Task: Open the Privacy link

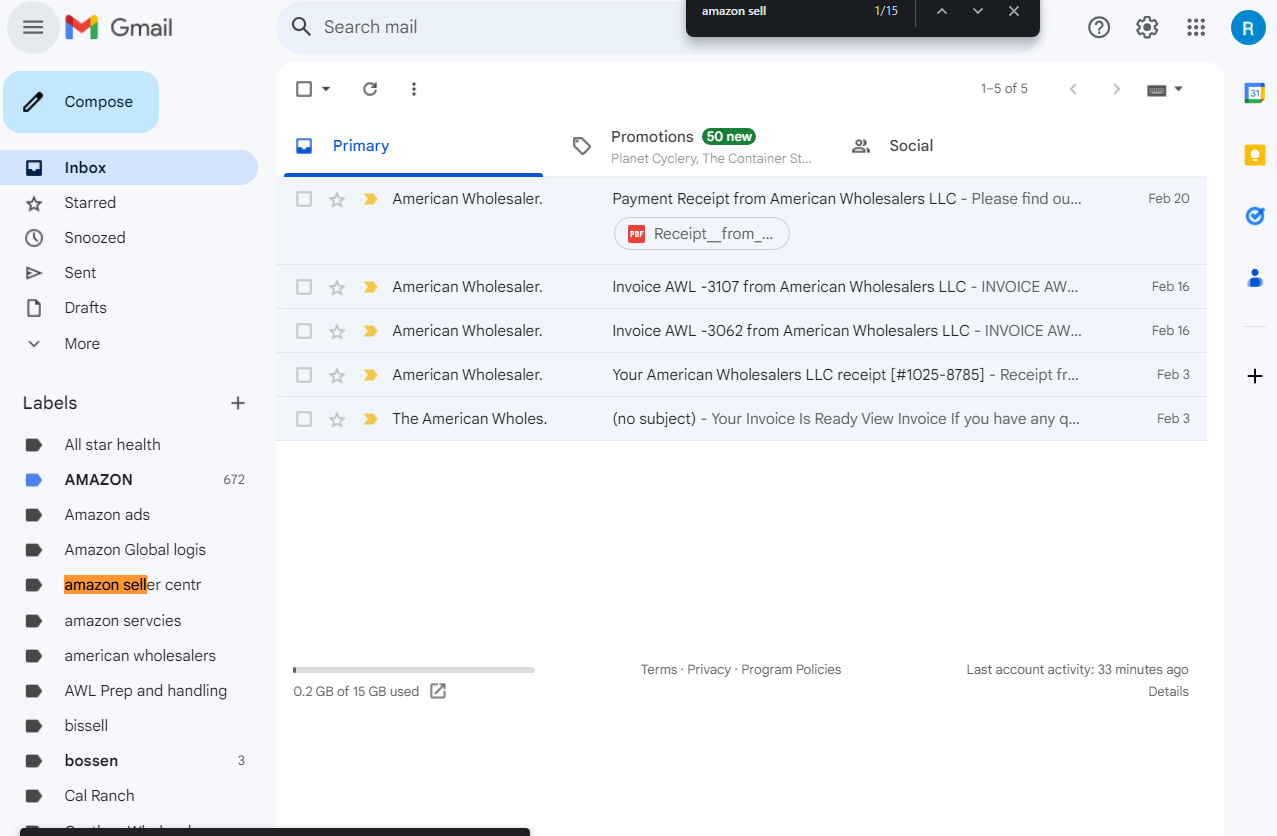Action: [x=709, y=670]
